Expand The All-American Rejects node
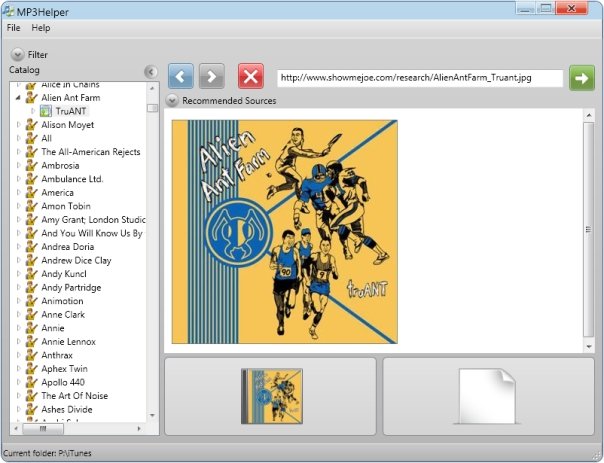This screenshot has height=463, width=604. [18, 152]
